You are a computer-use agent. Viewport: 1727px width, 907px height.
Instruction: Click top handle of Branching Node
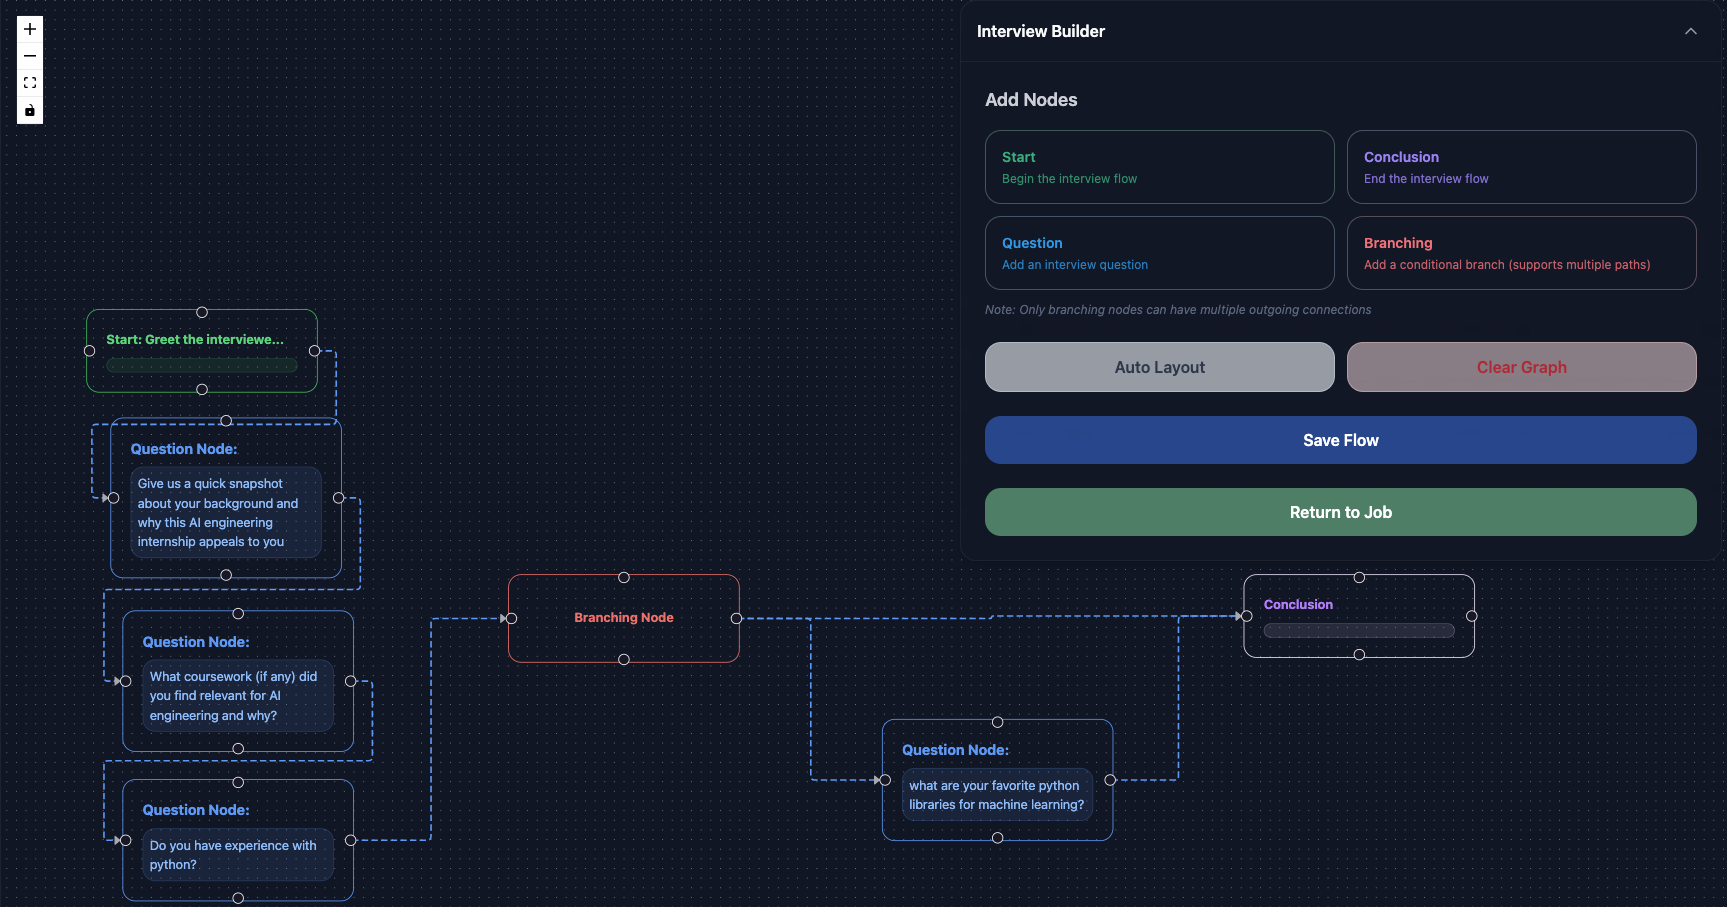click(x=624, y=577)
